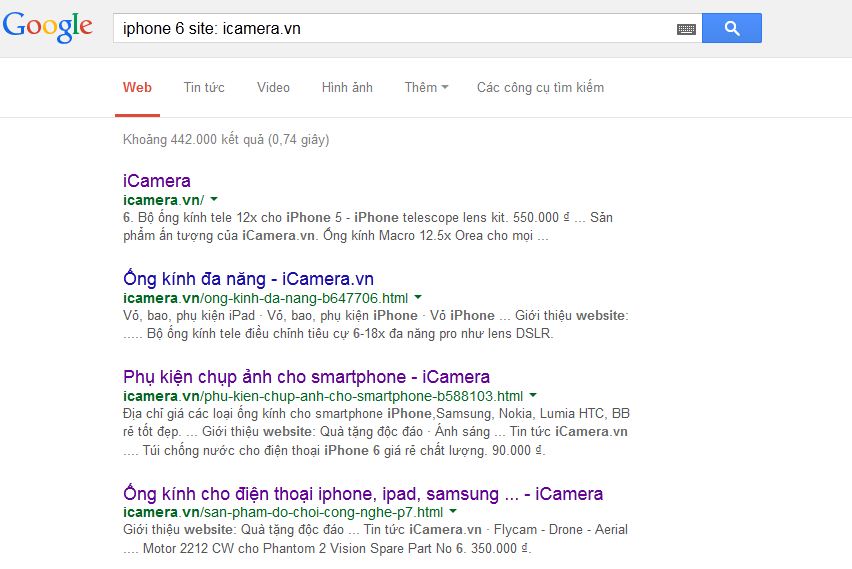This screenshot has height=569, width=852.
Task: Expand the arrow next to icamera.vn/ URL
Action: [214, 199]
